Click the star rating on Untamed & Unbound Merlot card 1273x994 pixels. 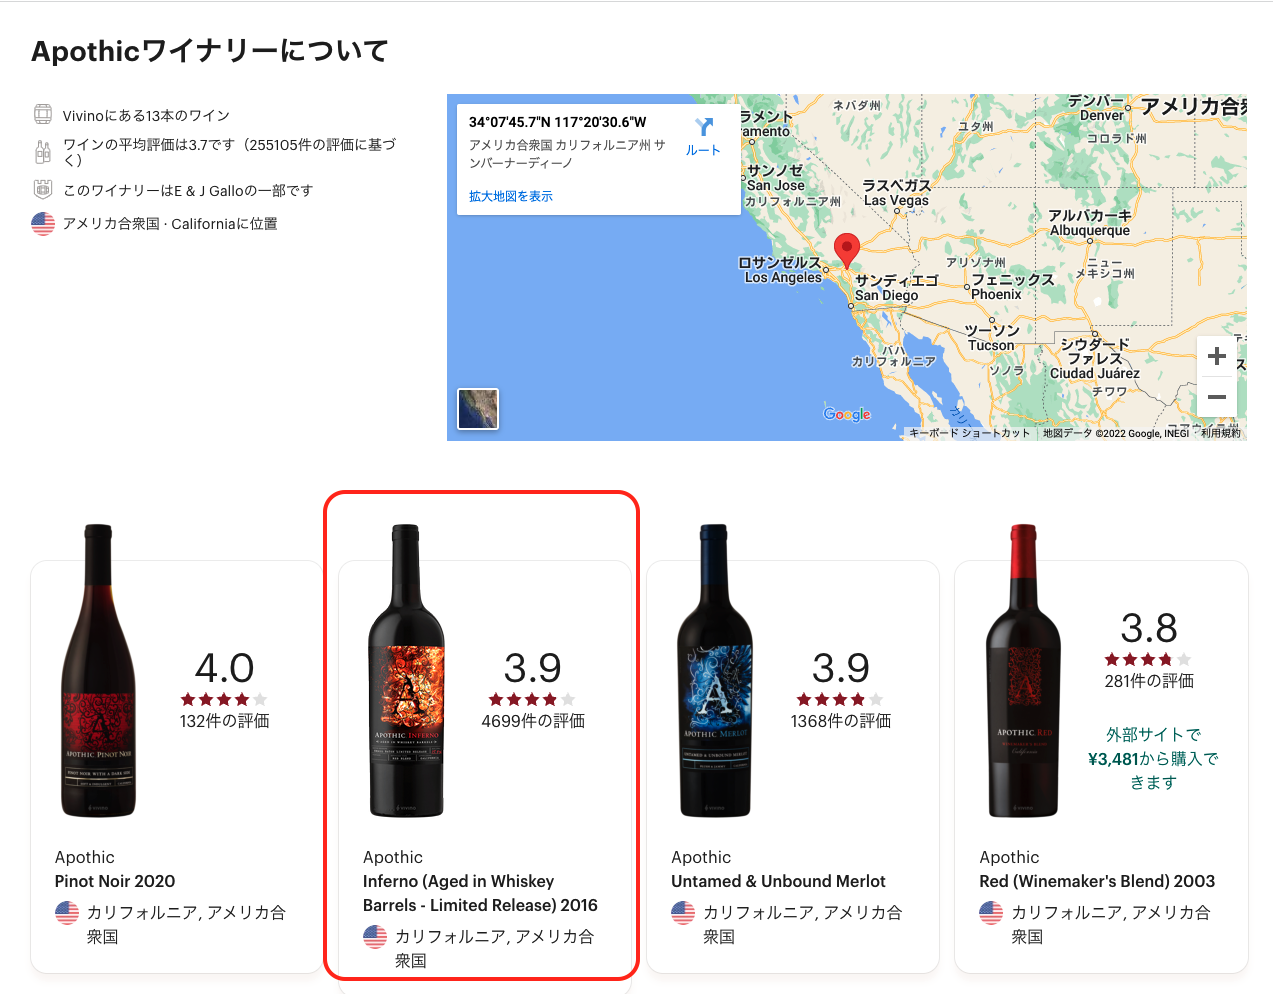(x=840, y=699)
